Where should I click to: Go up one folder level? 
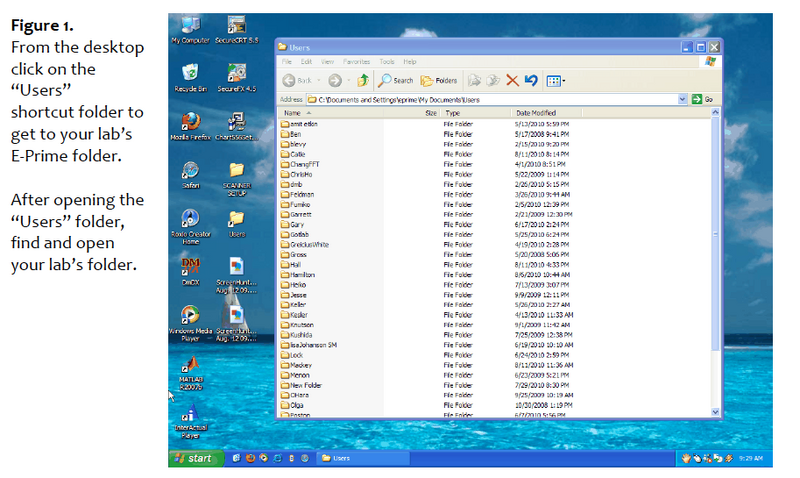click(x=363, y=80)
